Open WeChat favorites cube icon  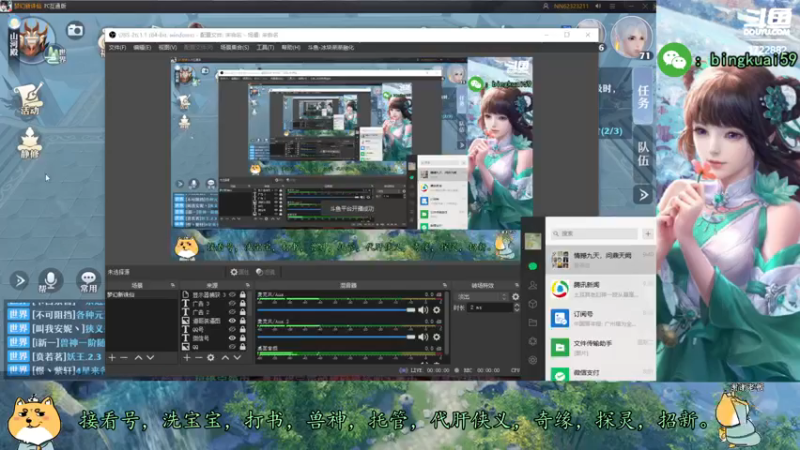[x=533, y=304]
